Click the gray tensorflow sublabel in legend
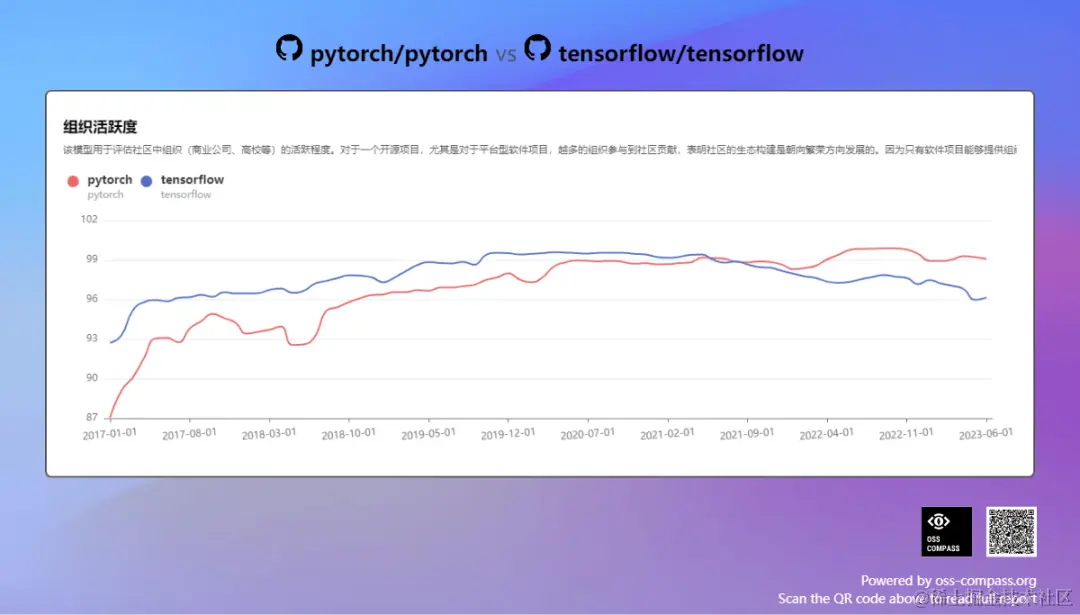Image resolution: width=1080 pixels, height=615 pixels. [186, 195]
